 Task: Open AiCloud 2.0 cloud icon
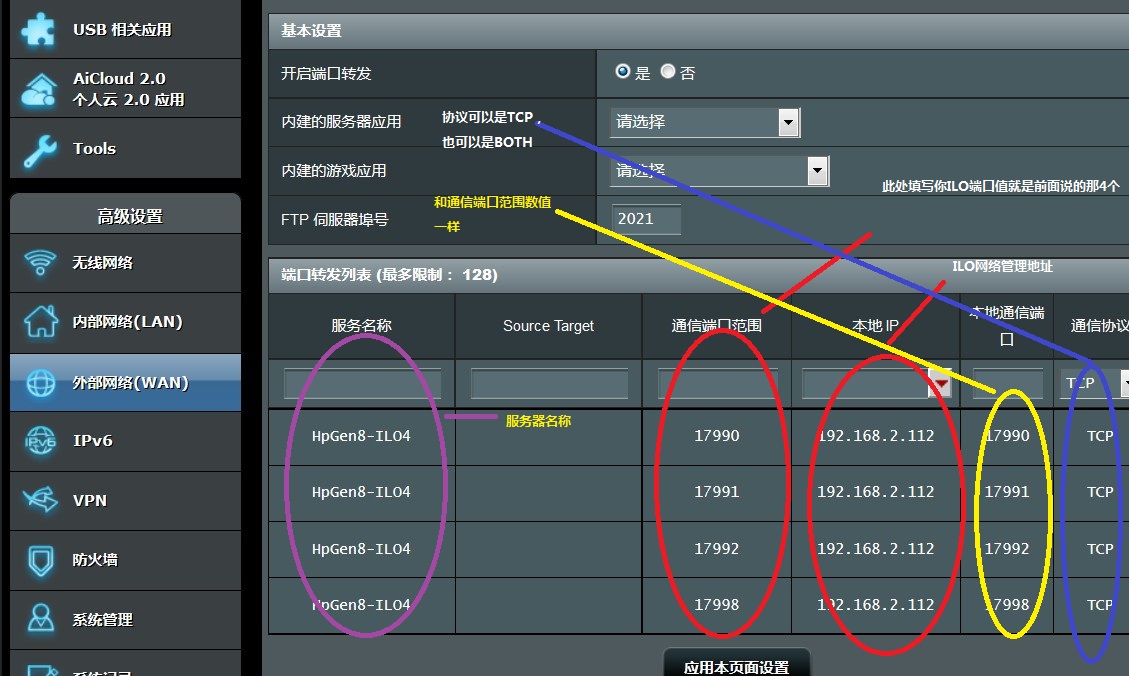(39, 89)
